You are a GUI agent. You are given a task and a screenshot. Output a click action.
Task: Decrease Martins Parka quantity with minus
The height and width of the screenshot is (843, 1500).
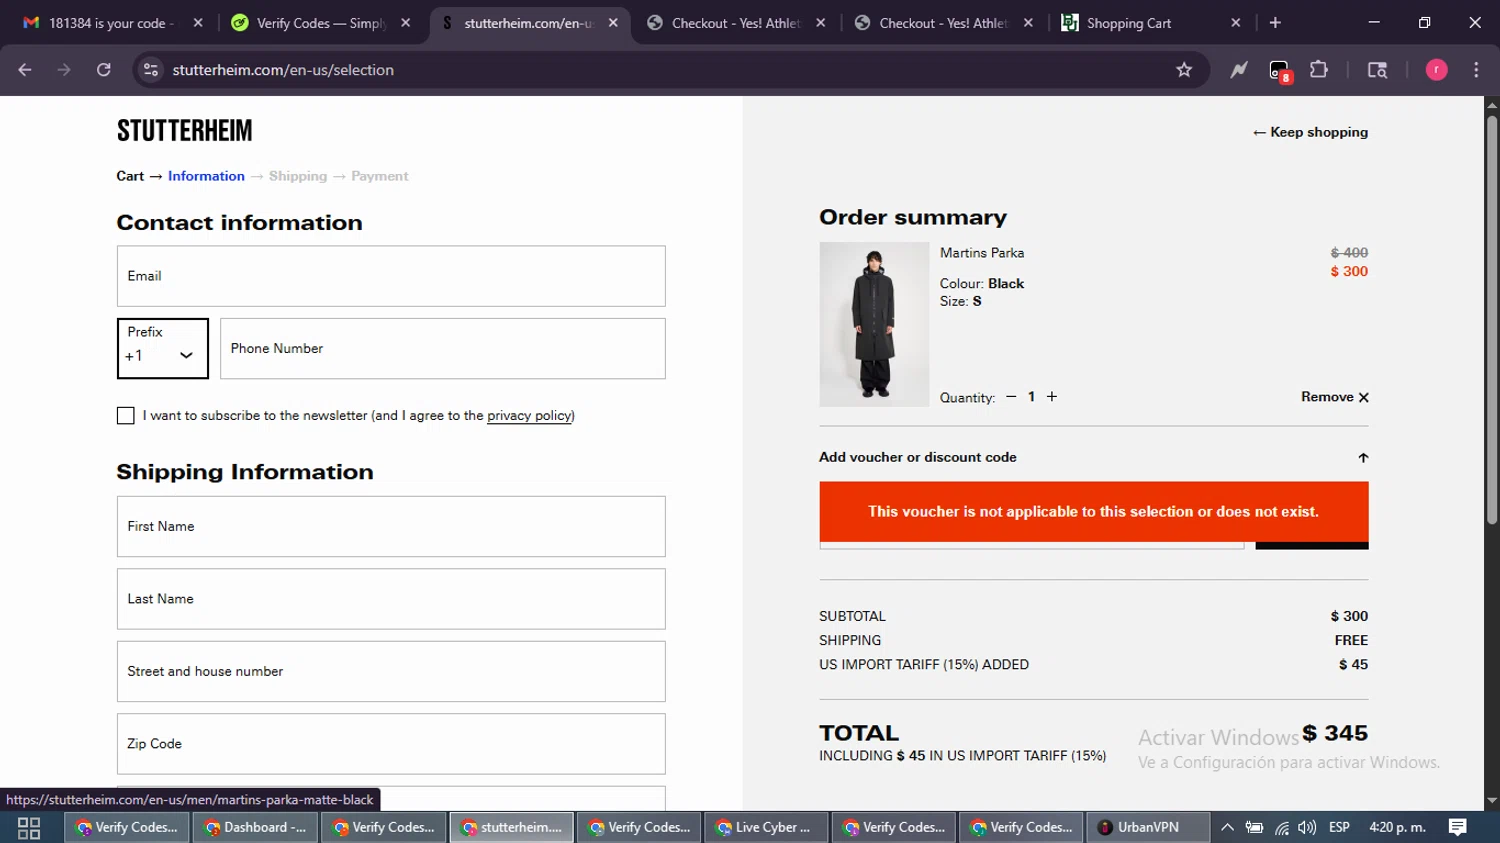[1011, 397]
